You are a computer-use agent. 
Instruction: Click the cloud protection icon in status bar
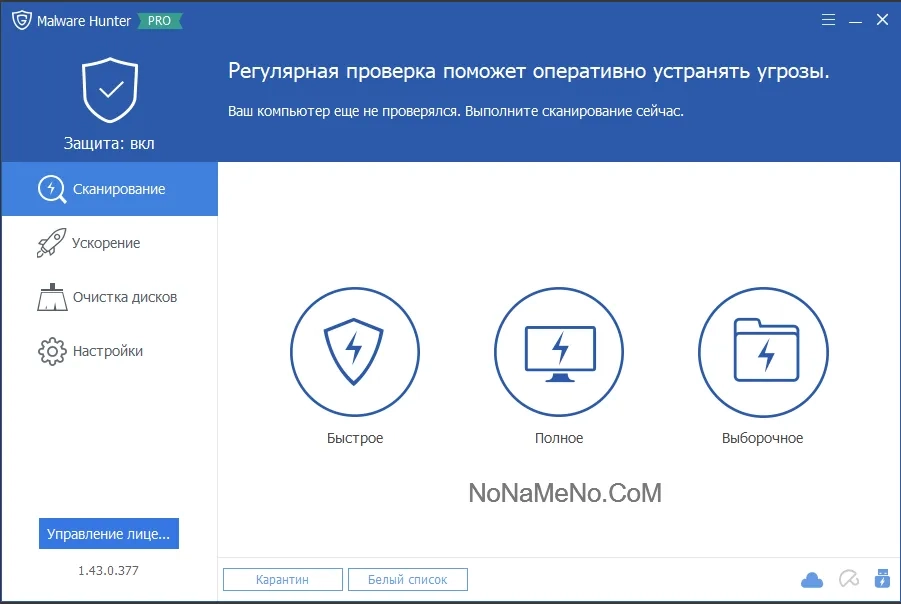coord(812,580)
